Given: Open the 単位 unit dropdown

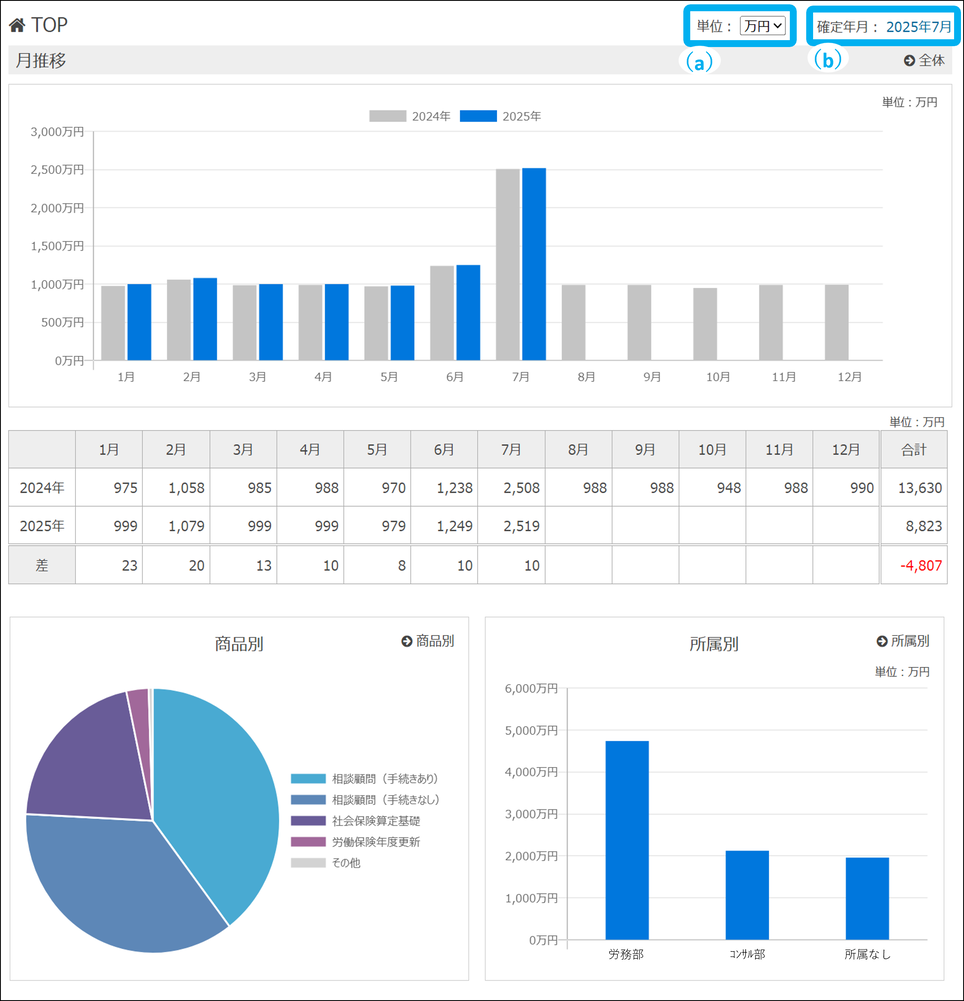Looking at the screenshot, I should coord(763,27).
